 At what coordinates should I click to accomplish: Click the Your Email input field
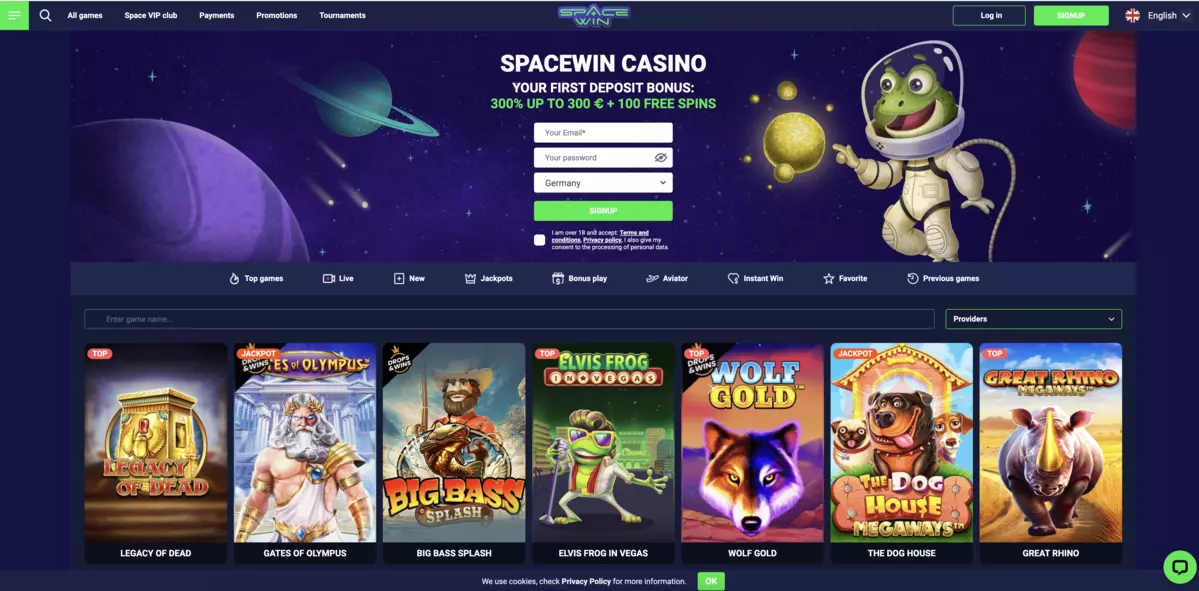pos(603,132)
